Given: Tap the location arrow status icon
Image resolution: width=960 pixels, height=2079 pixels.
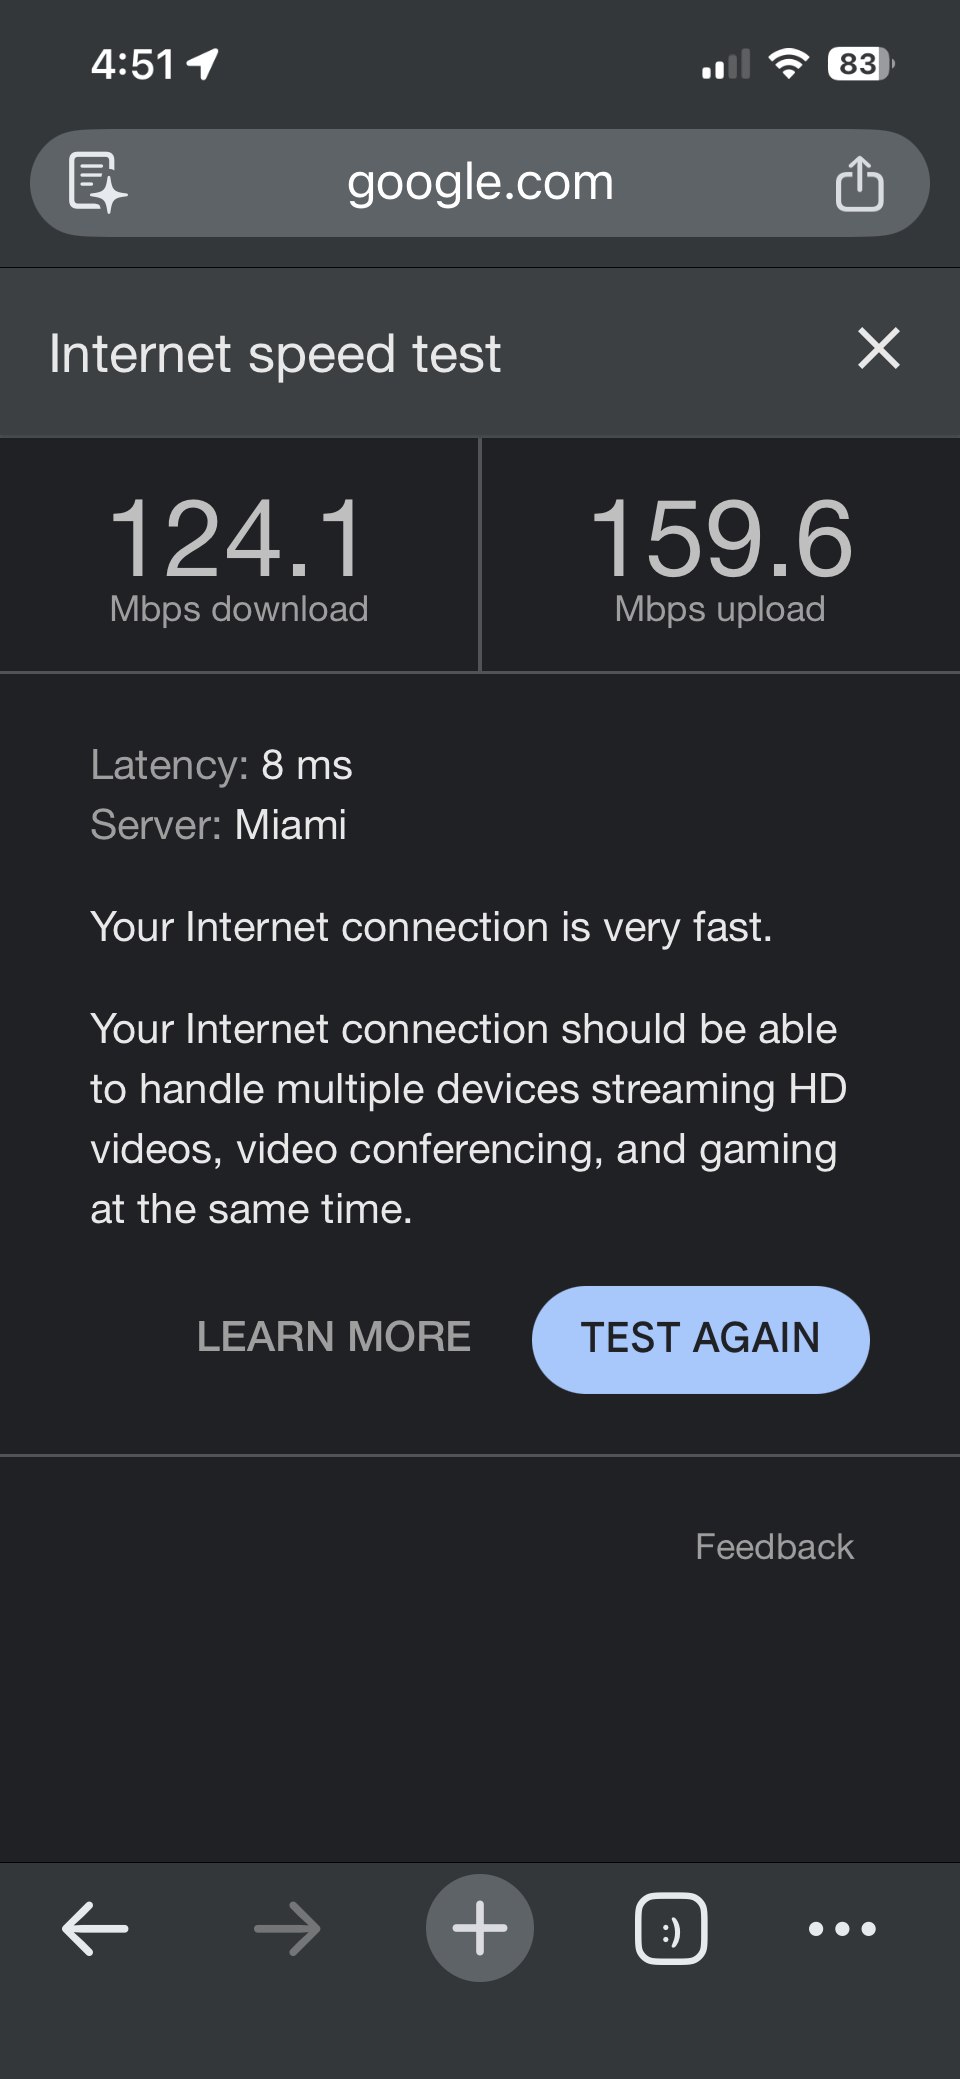Looking at the screenshot, I should (x=203, y=65).
